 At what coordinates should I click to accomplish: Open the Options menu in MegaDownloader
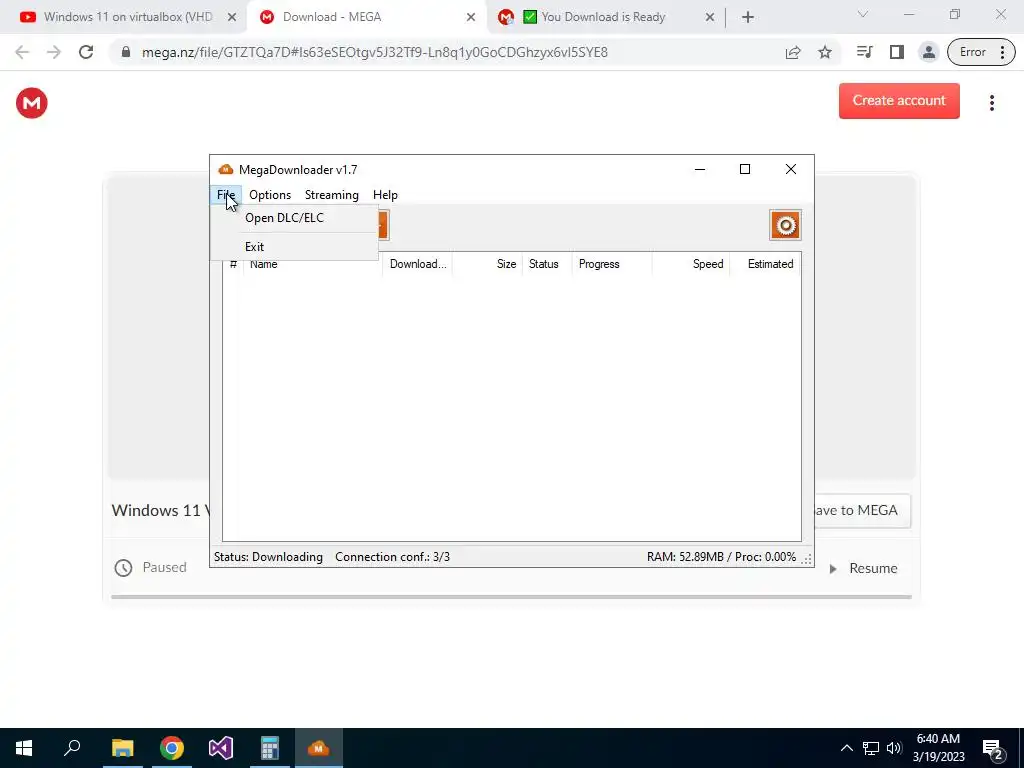click(x=270, y=195)
